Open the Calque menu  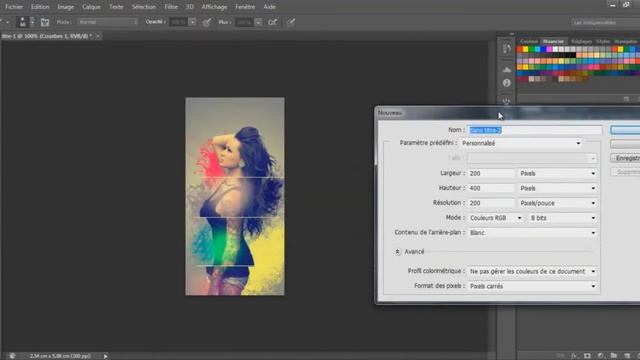(x=91, y=7)
